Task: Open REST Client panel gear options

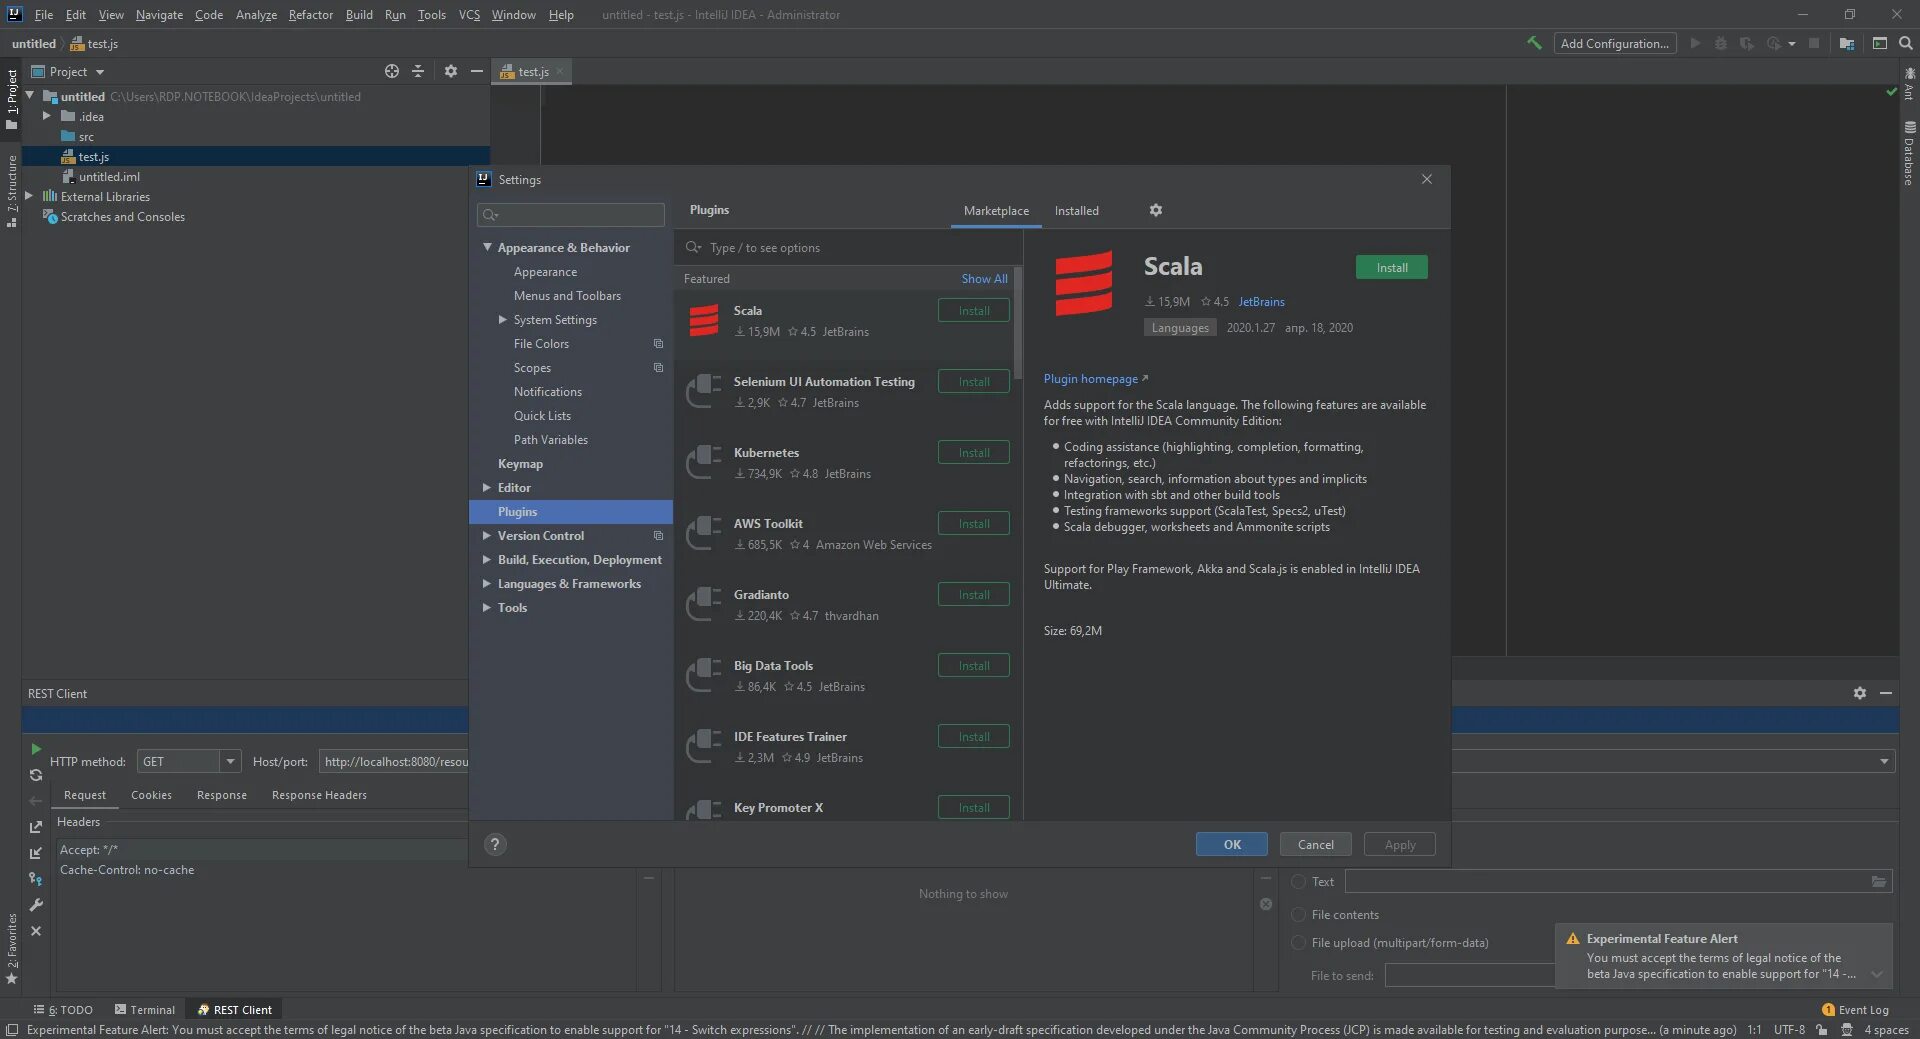Action: click(1859, 693)
